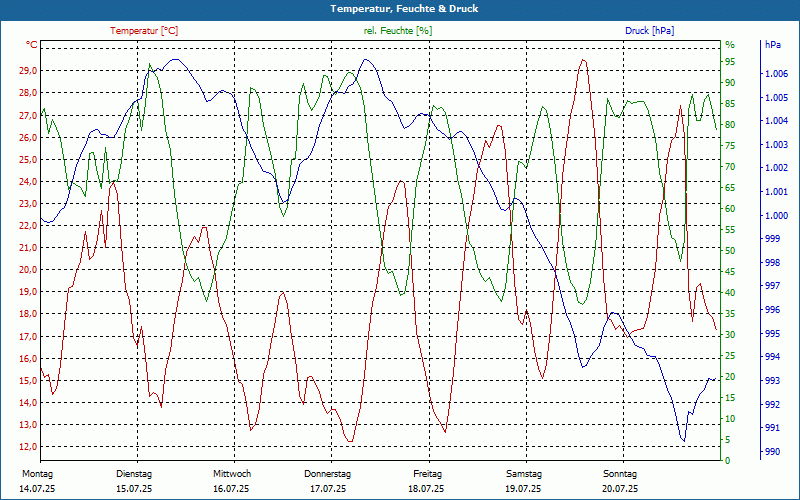The height and width of the screenshot is (500, 800).
Task: Click humidity axis value "10"
Action: point(730,419)
